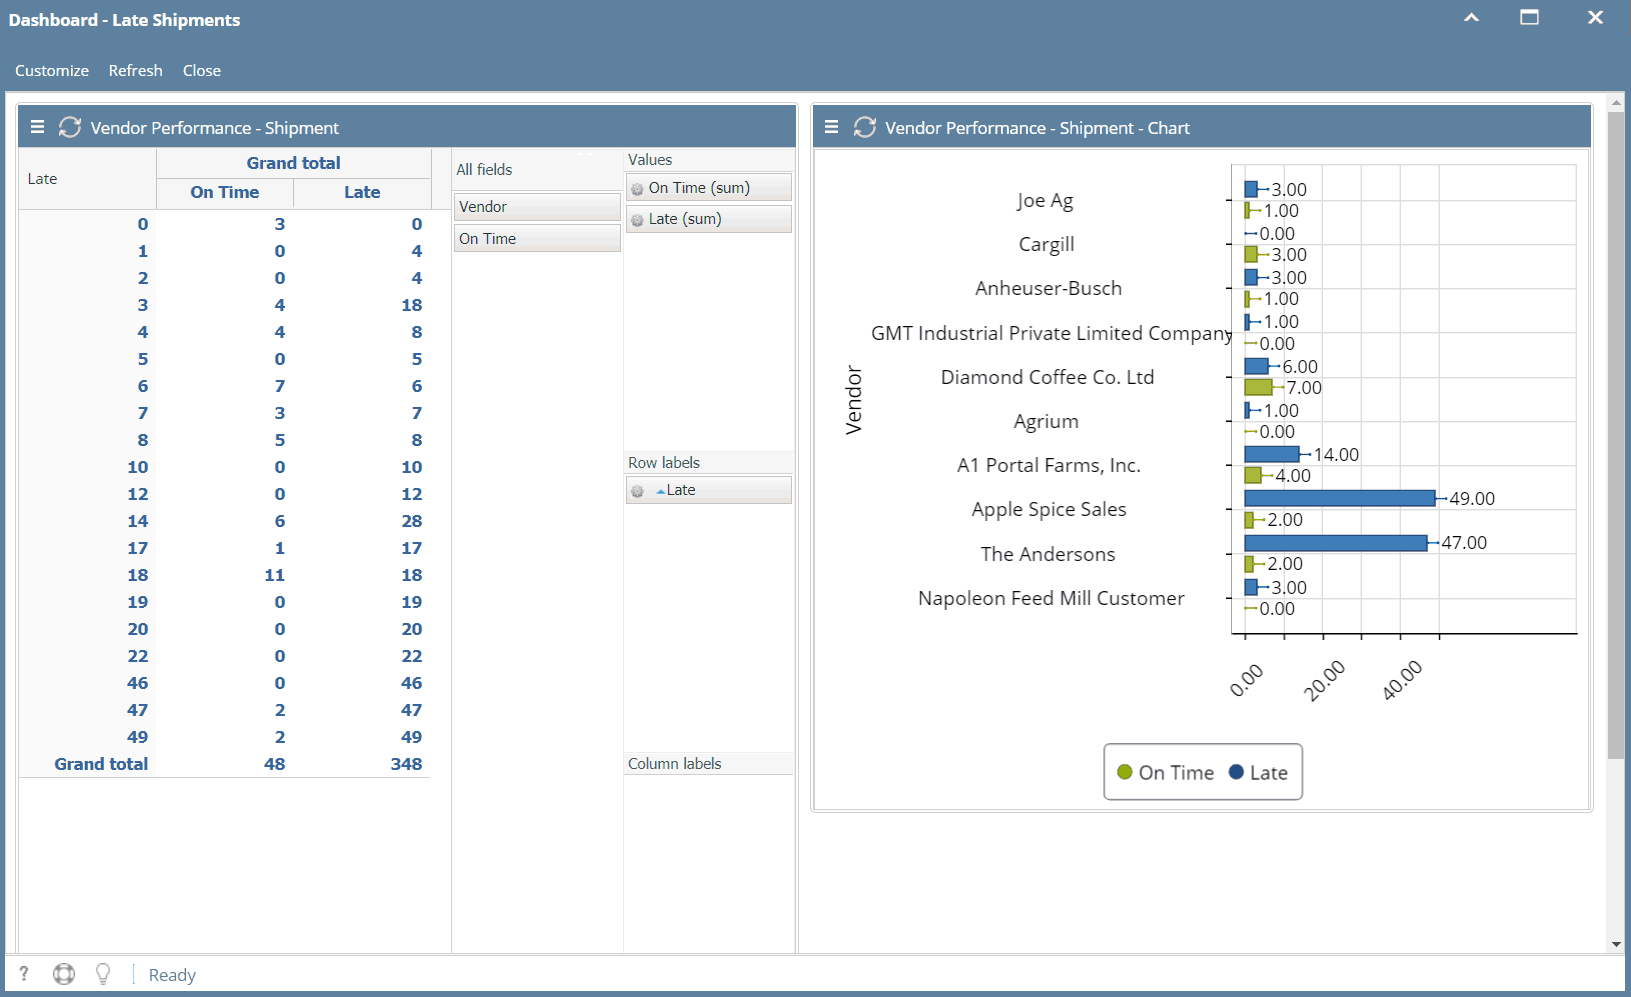The image size is (1631, 997).
Task: Click the Cargill vendor label in chart
Action: pyautogui.click(x=1046, y=245)
